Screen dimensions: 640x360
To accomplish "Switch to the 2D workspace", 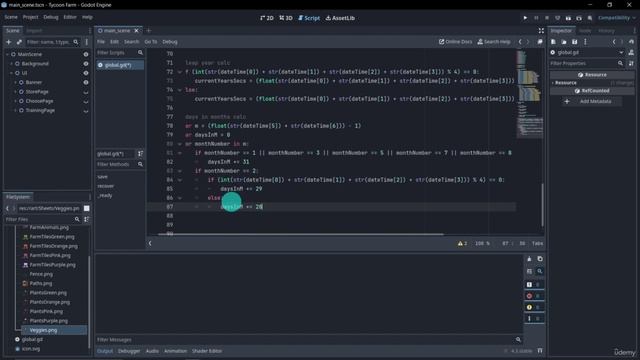I will click(x=267, y=18).
